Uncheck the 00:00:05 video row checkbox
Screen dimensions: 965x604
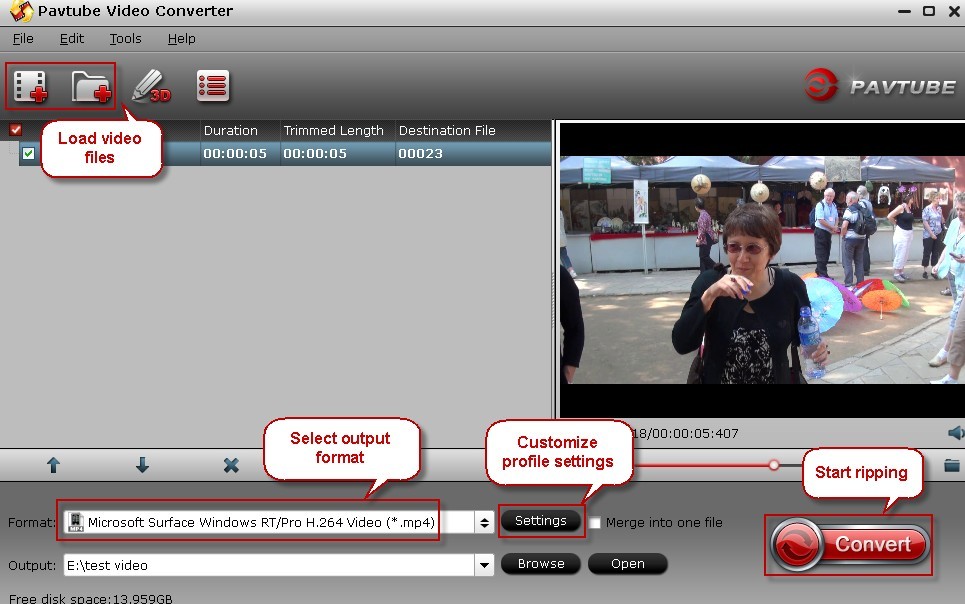(28, 153)
